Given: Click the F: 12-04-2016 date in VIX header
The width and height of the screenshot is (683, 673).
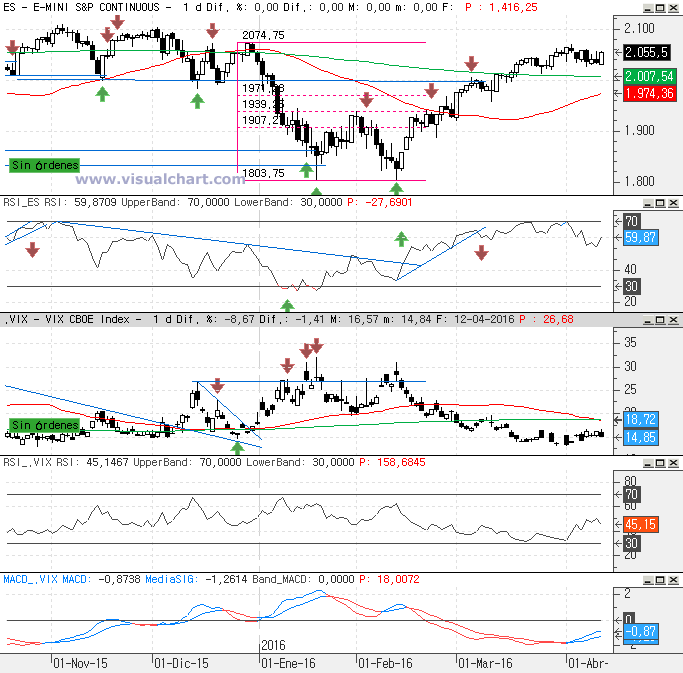Looking at the screenshot, I should (476, 319).
